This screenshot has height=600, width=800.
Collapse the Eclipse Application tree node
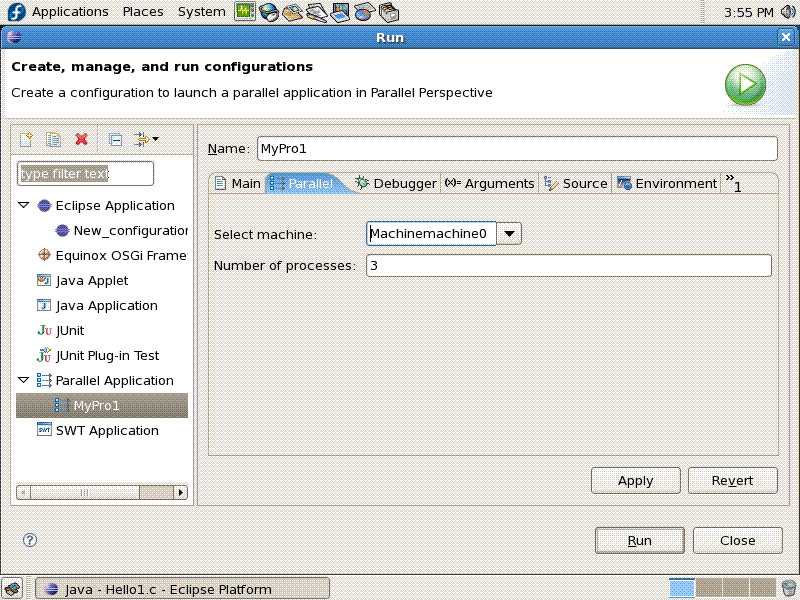(24, 205)
